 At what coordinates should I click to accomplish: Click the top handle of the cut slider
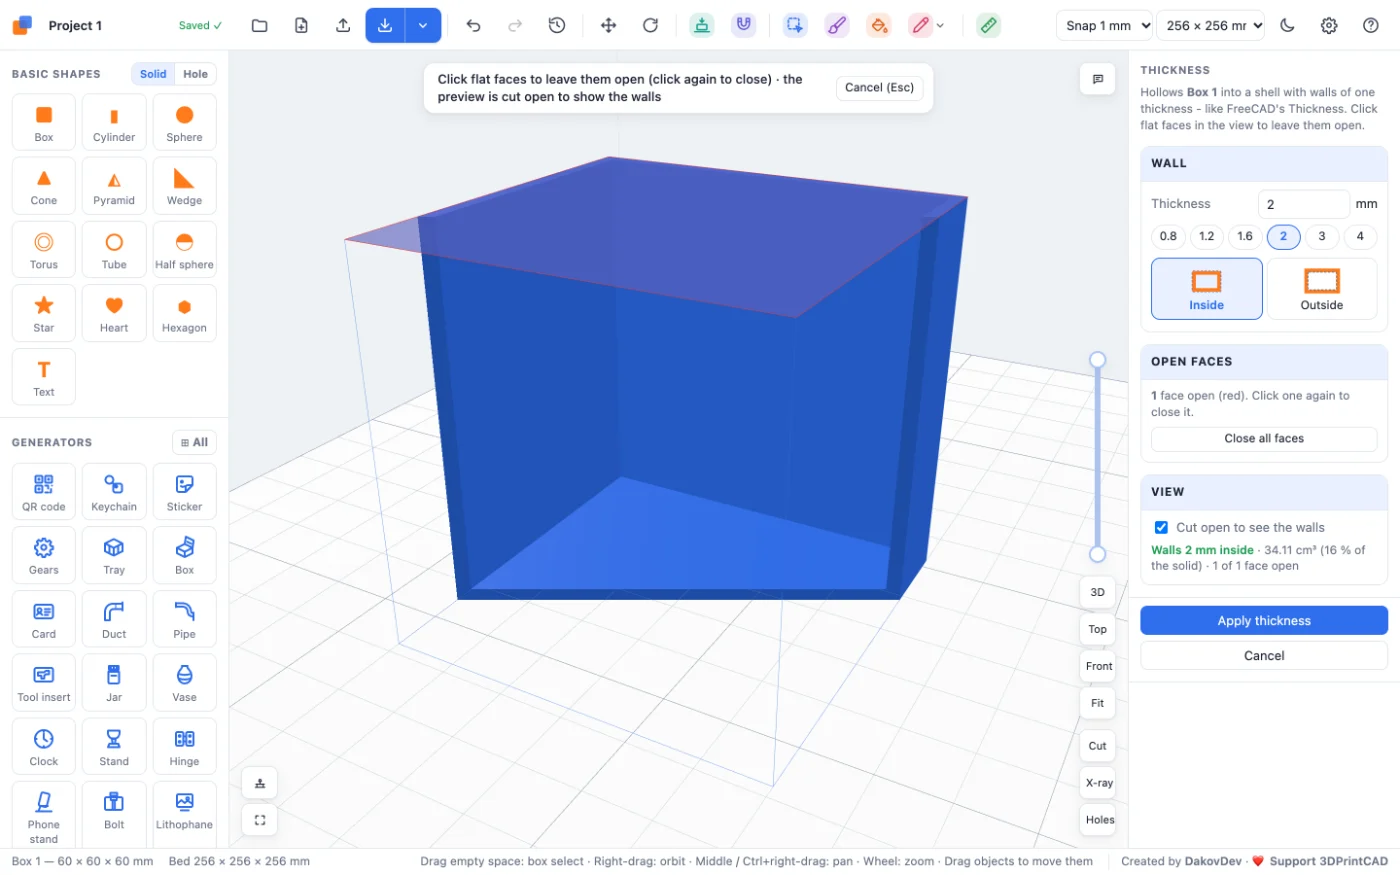click(x=1097, y=359)
